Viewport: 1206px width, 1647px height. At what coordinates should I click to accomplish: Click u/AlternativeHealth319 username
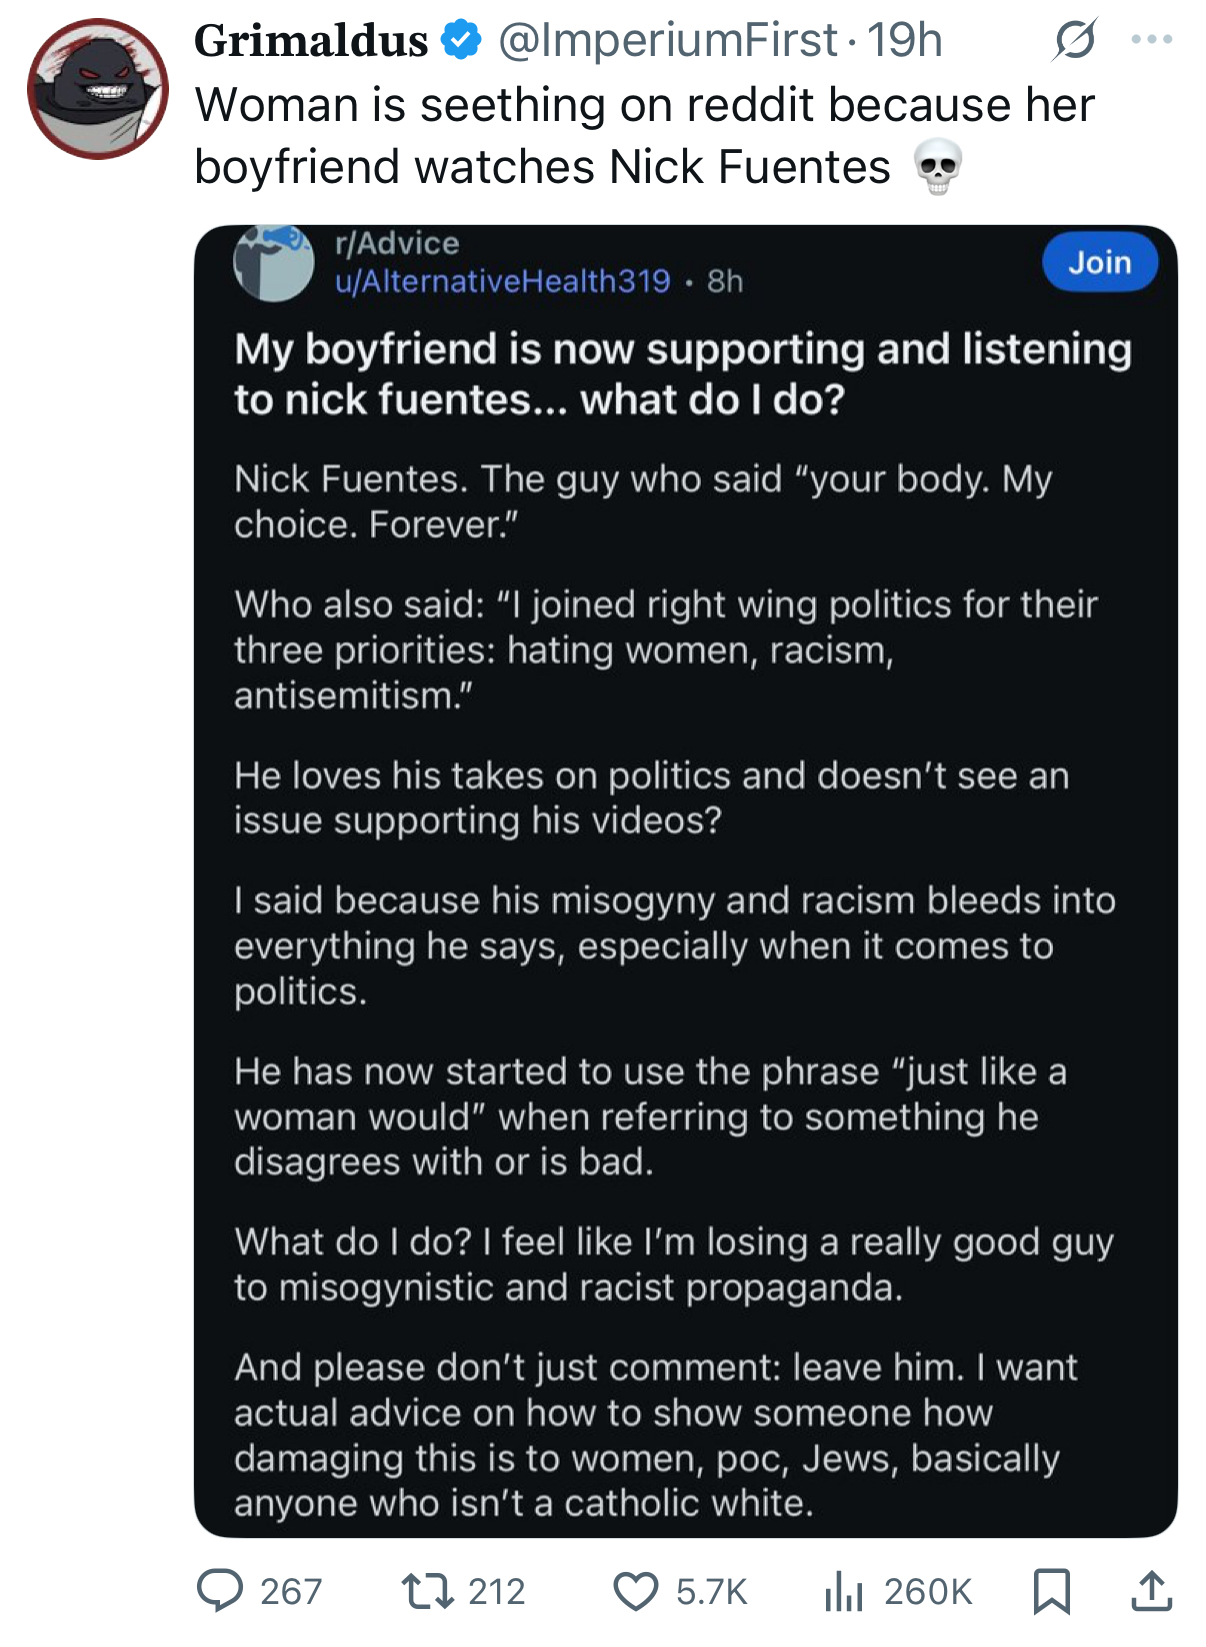pyautogui.click(x=502, y=281)
